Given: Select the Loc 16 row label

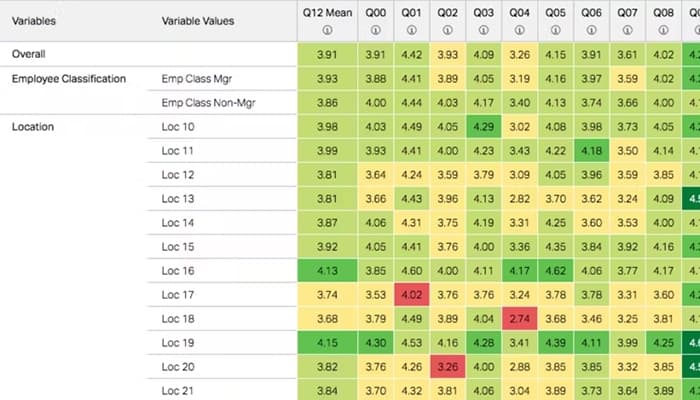Looking at the screenshot, I should pos(178,271).
